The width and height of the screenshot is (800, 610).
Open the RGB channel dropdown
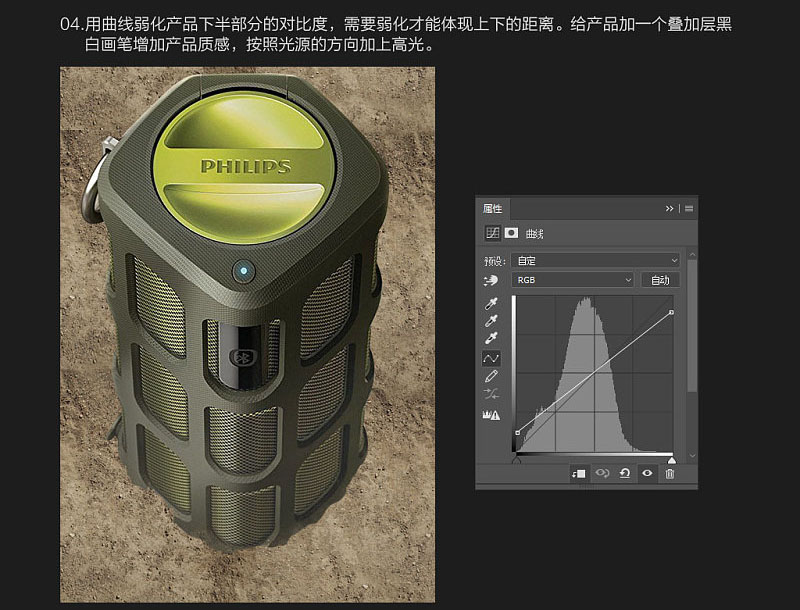tap(573, 281)
